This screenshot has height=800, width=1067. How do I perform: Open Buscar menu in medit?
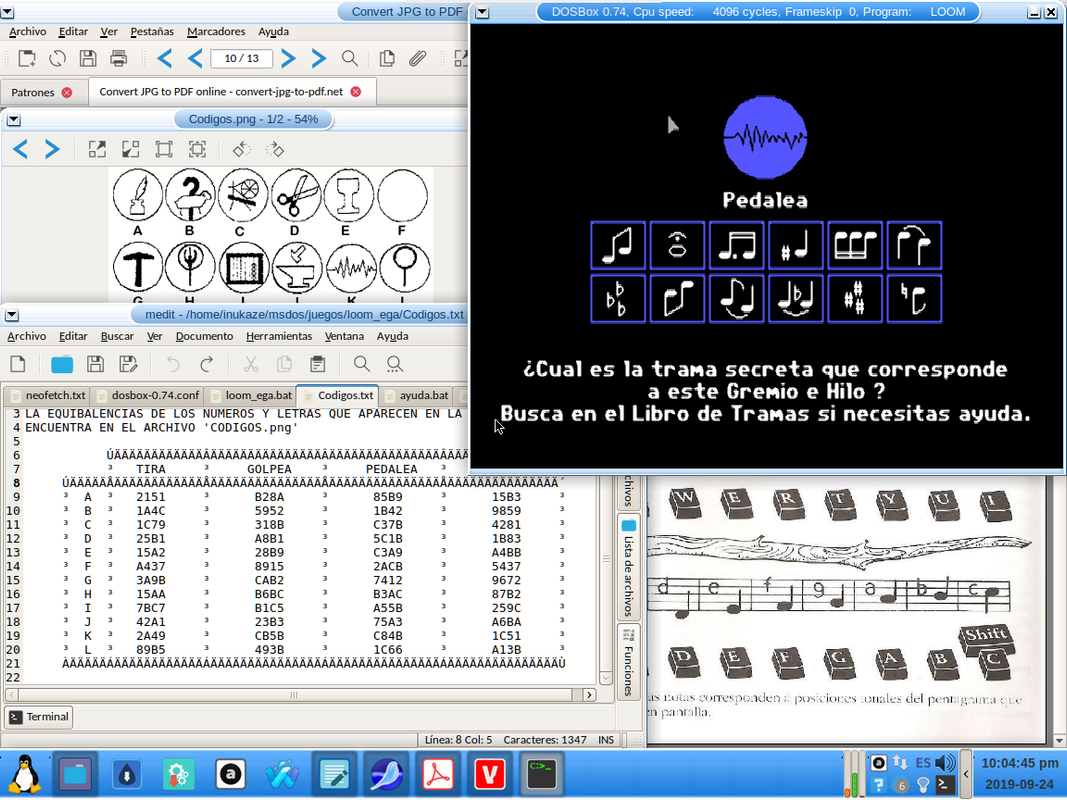[117, 336]
